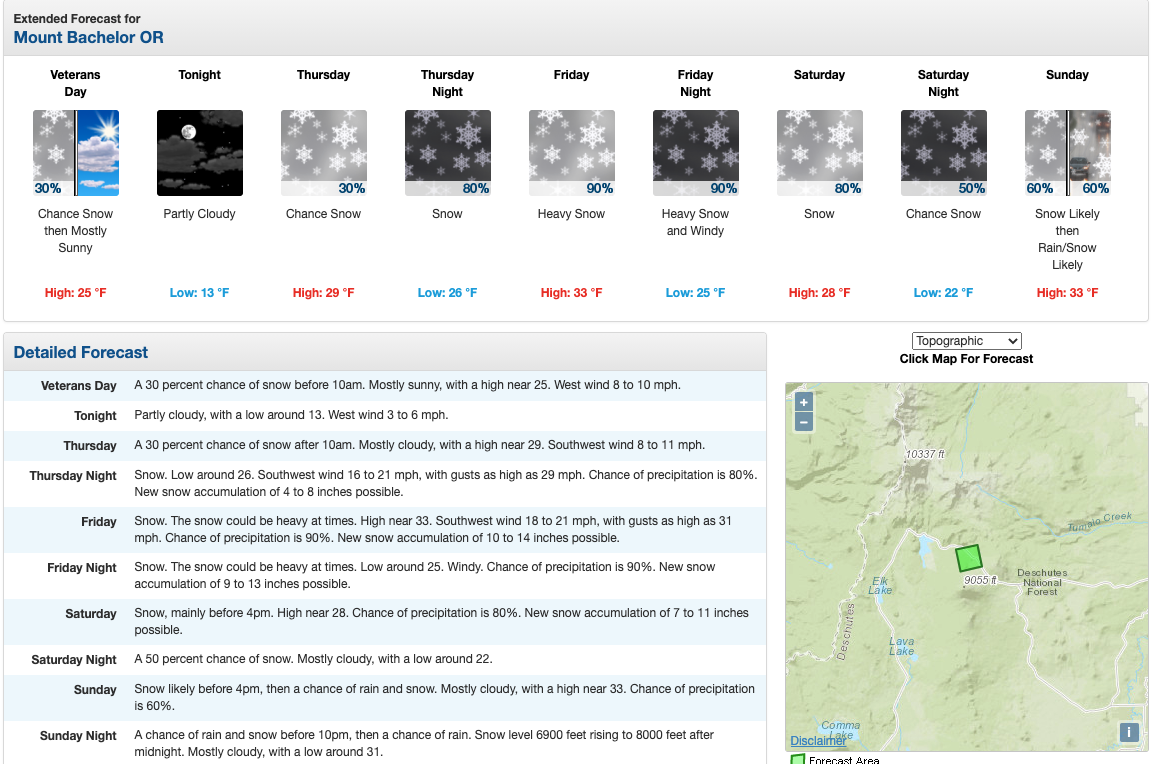Image resolution: width=1152 pixels, height=764 pixels.
Task: Click 'Heavy Snow and Windy' description text
Action: [695, 222]
